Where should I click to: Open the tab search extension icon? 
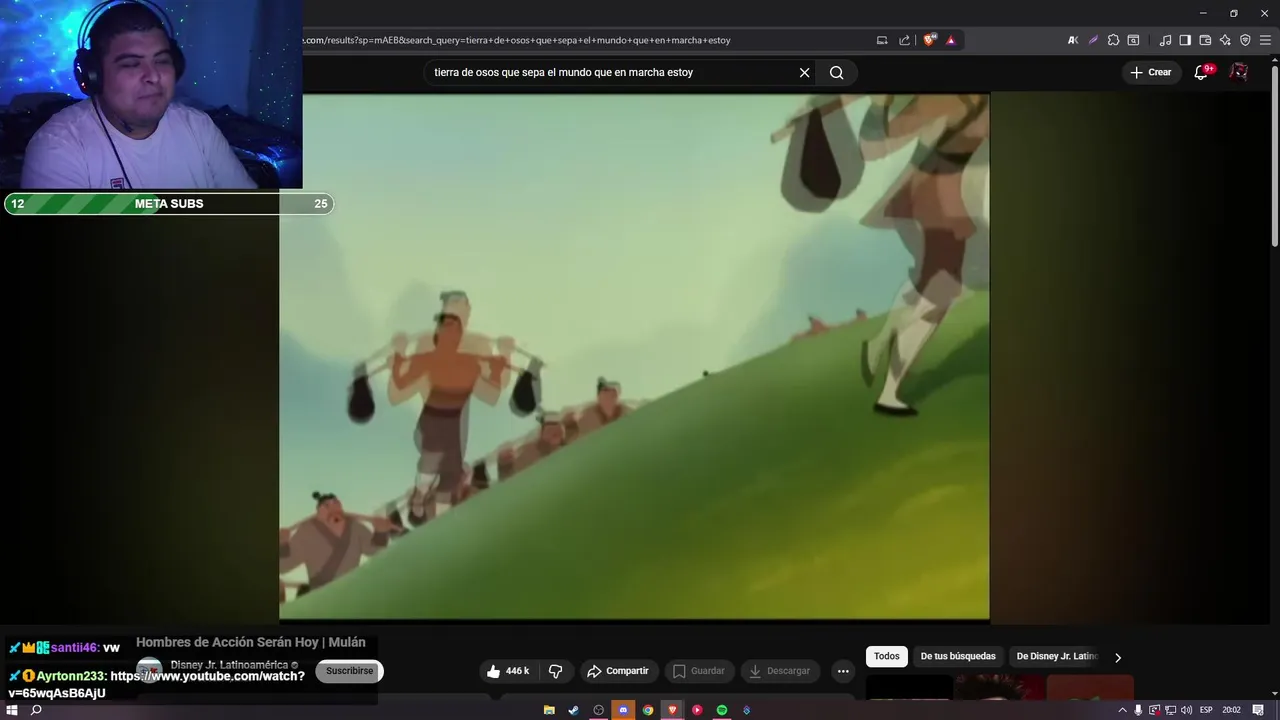[x=1133, y=40]
